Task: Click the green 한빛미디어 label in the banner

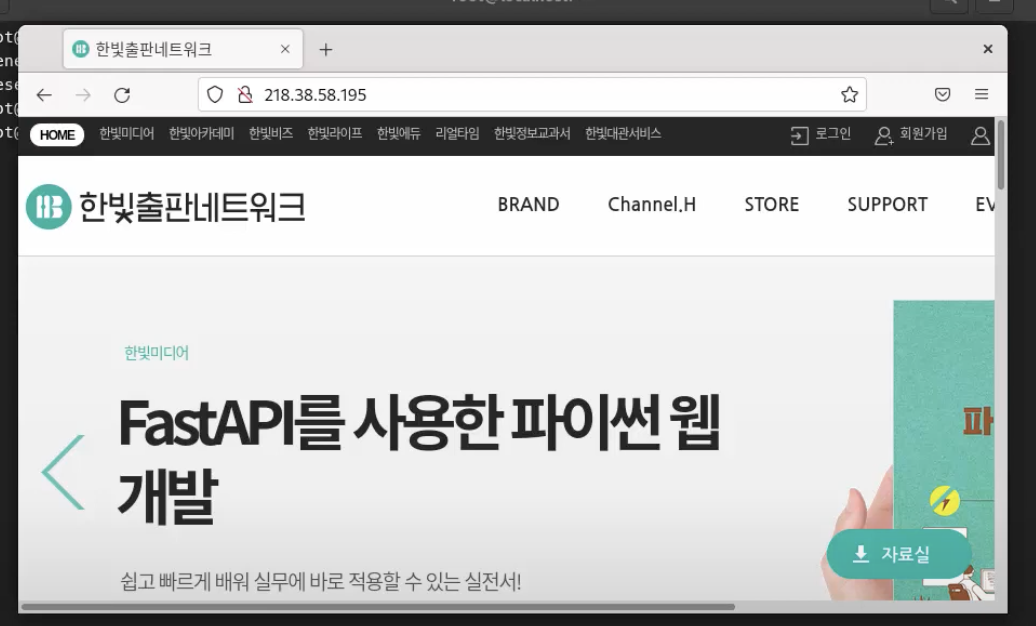Action: 157,353
